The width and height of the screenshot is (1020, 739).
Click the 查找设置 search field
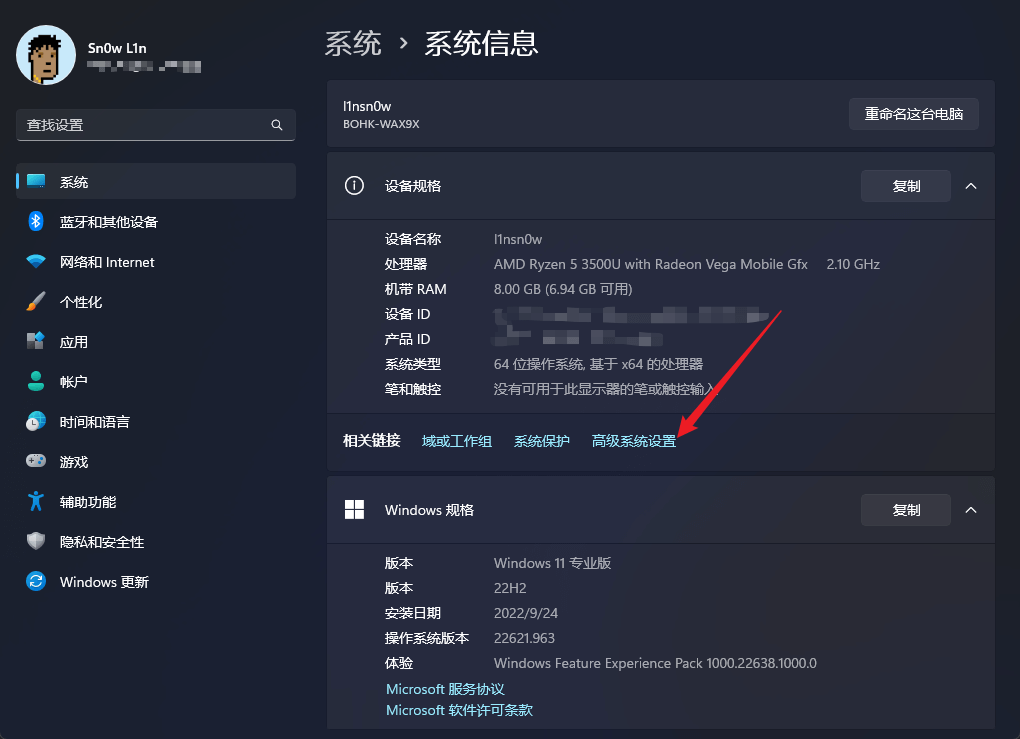coord(156,125)
